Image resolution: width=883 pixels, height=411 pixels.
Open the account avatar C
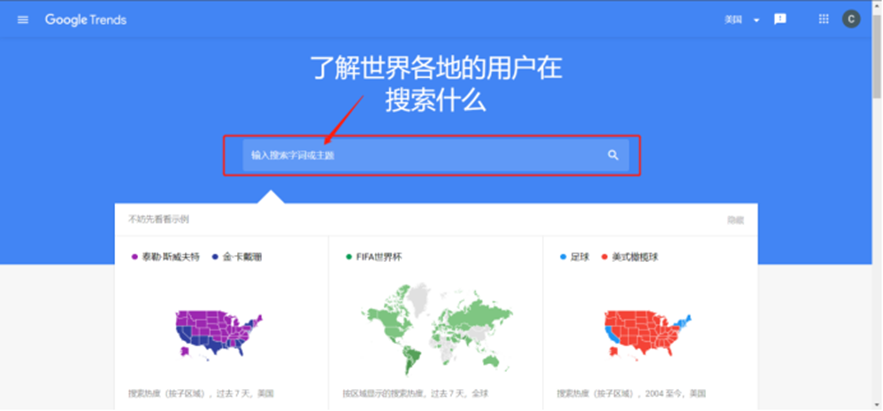[x=851, y=19]
